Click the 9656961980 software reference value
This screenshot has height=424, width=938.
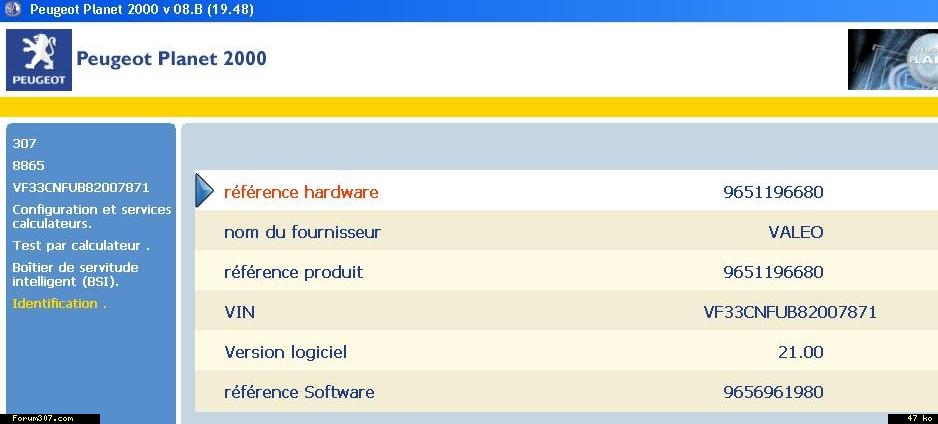773,392
